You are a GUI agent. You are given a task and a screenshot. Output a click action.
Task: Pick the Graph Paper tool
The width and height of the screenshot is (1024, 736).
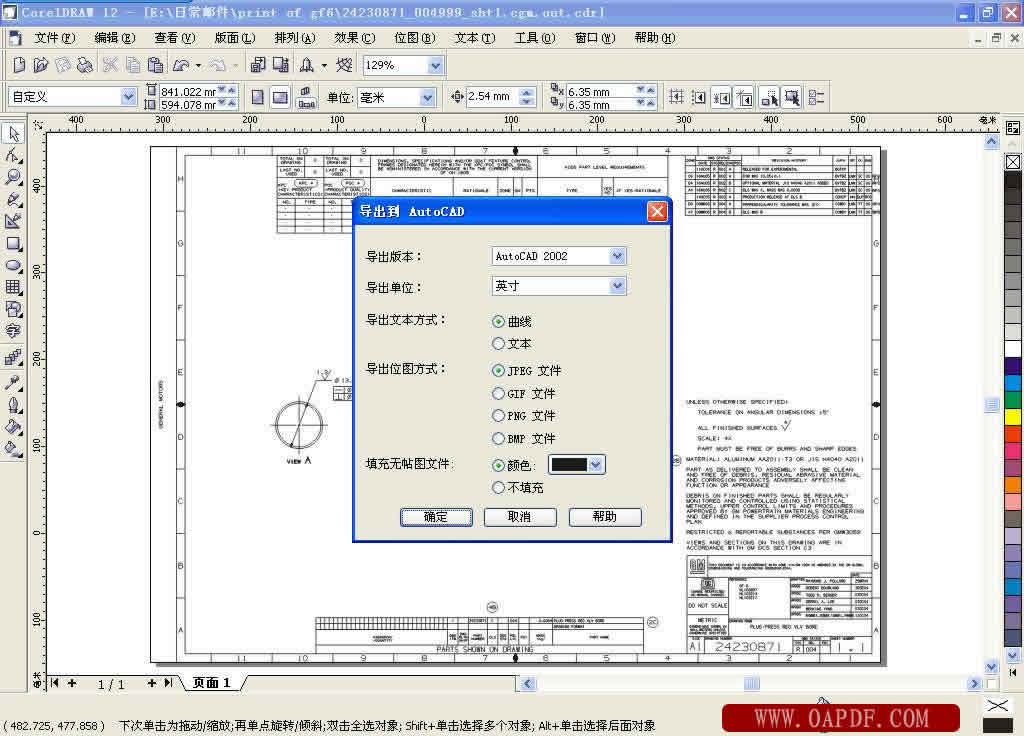pos(13,287)
